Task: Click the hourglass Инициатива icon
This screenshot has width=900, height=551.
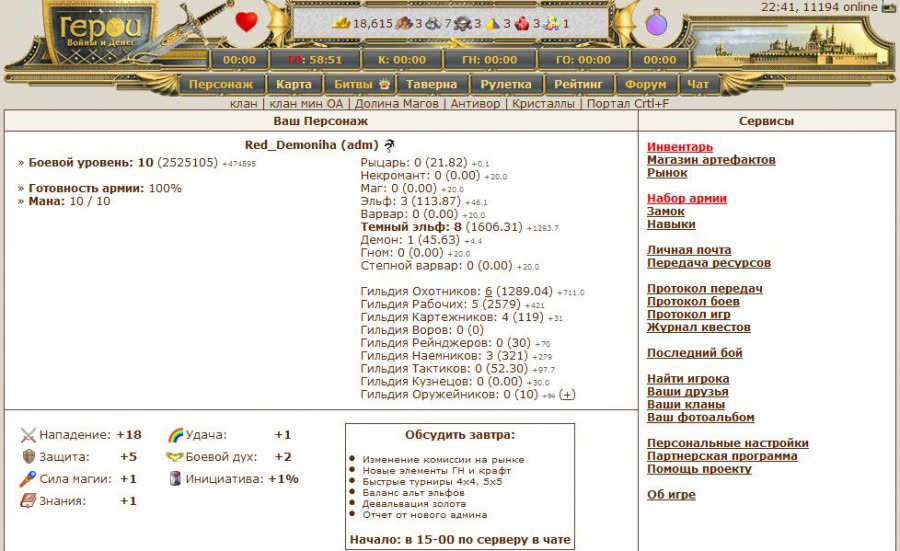Action: [x=176, y=479]
